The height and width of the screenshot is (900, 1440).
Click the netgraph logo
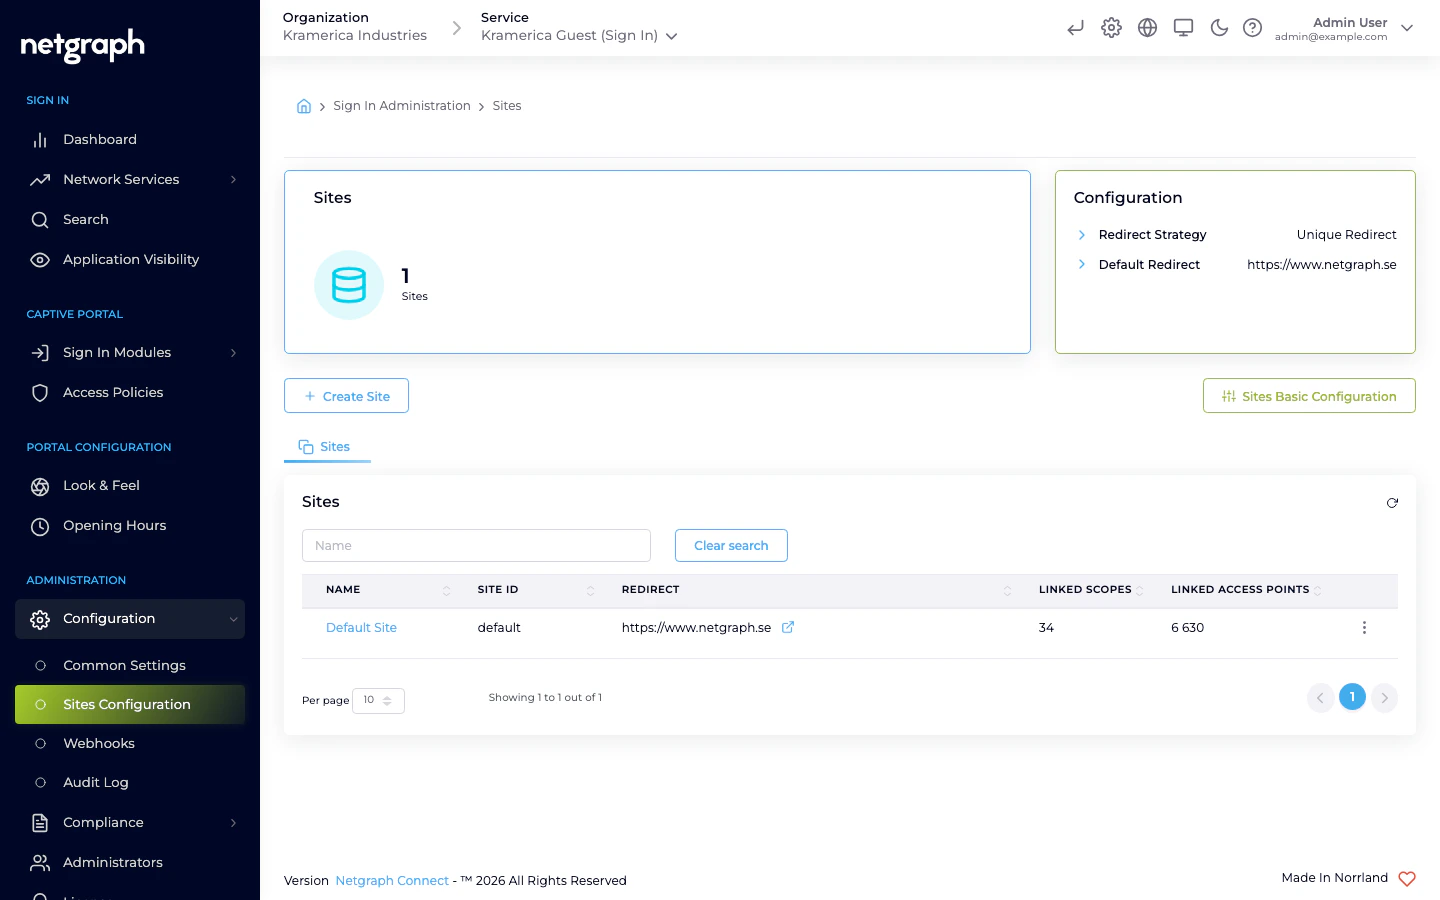(x=81, y=46)
